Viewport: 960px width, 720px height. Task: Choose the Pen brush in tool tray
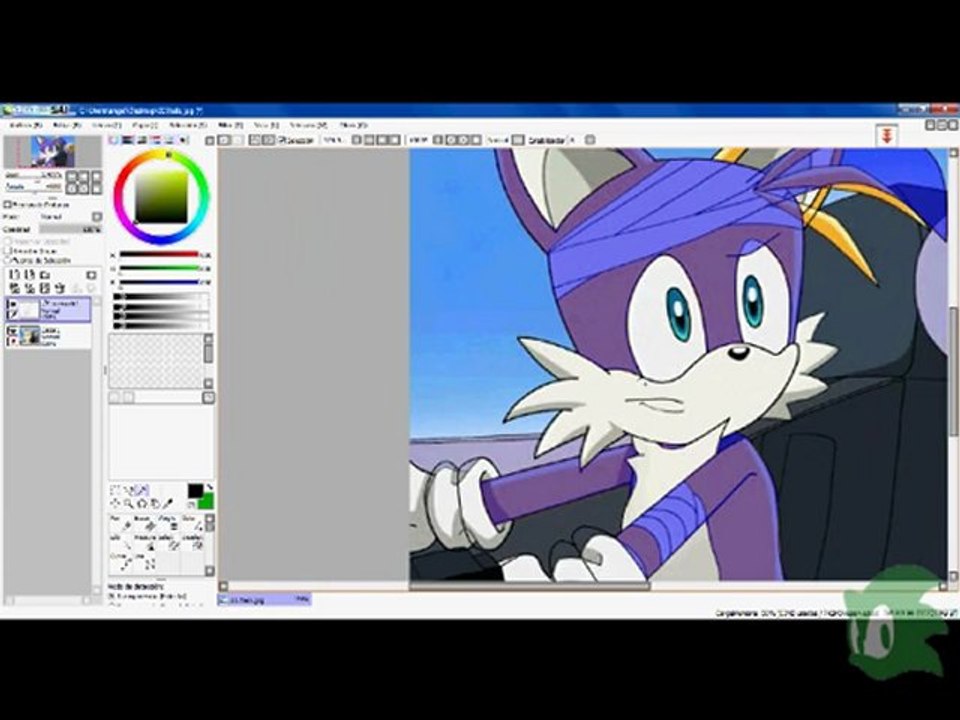click(x=120, y=523)
